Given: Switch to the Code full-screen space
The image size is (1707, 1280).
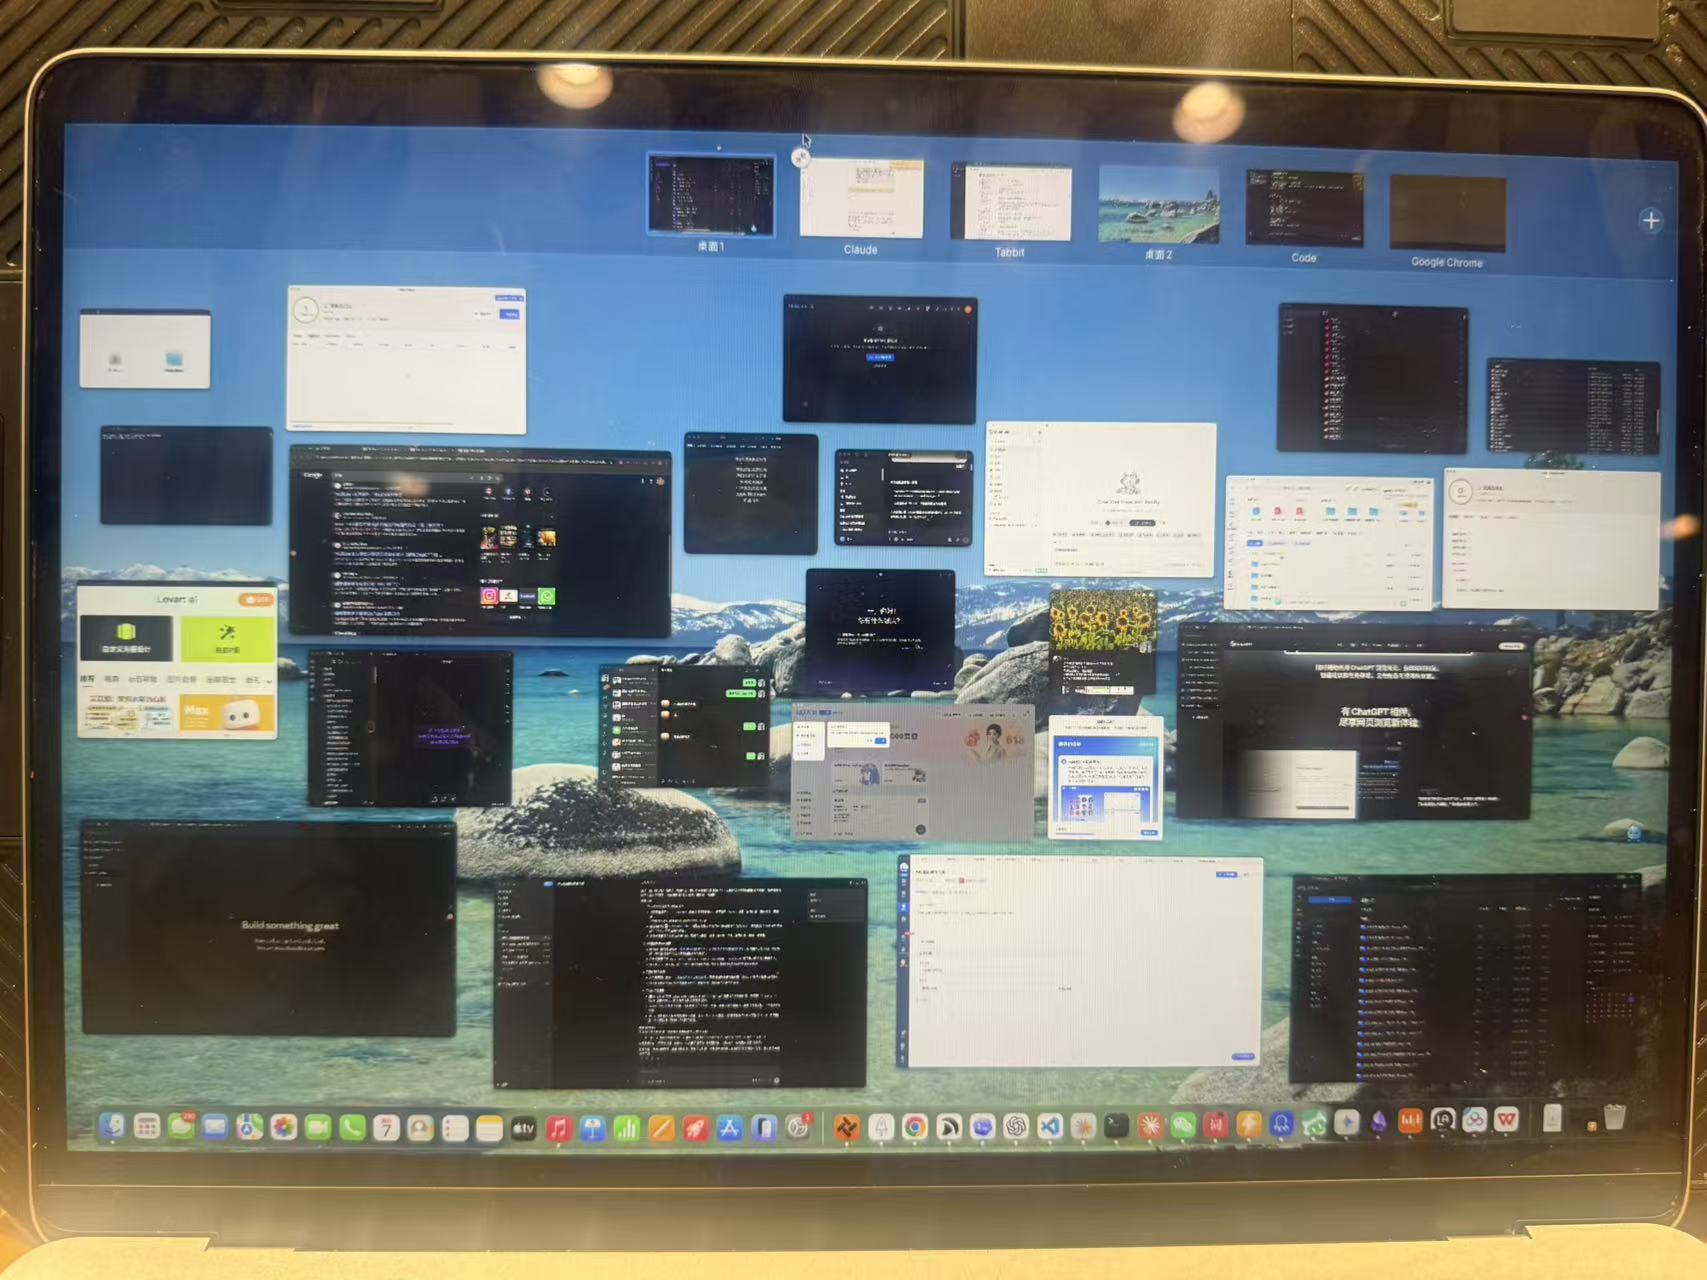Looking at the screenshot, I should 1304,208.
